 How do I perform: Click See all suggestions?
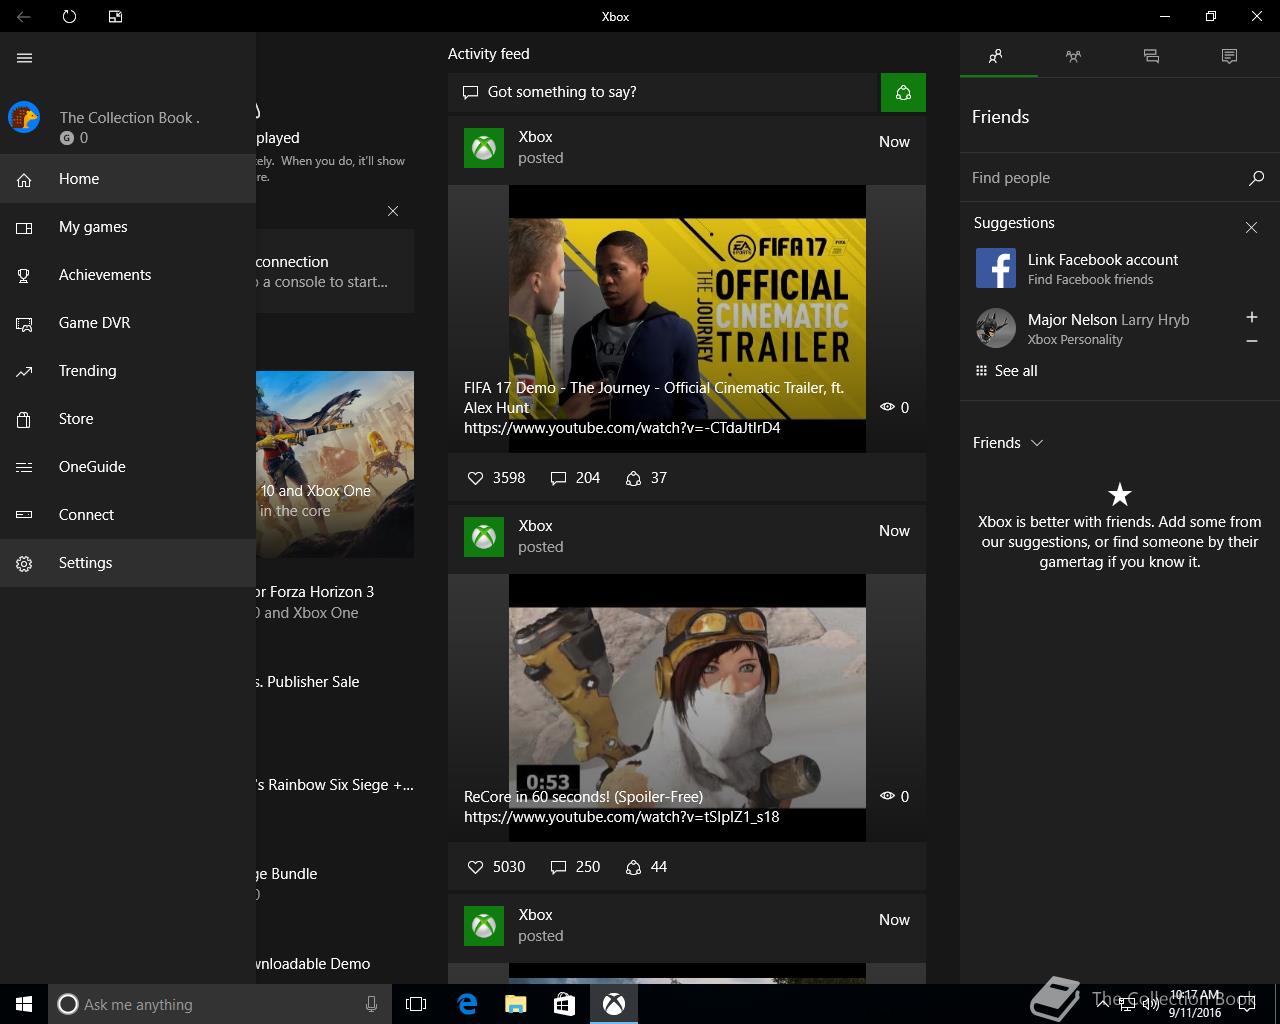coord(1006,371)
